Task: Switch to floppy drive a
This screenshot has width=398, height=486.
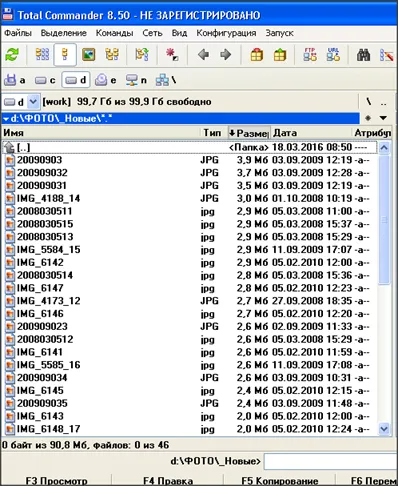Action: tap(15, 80)
